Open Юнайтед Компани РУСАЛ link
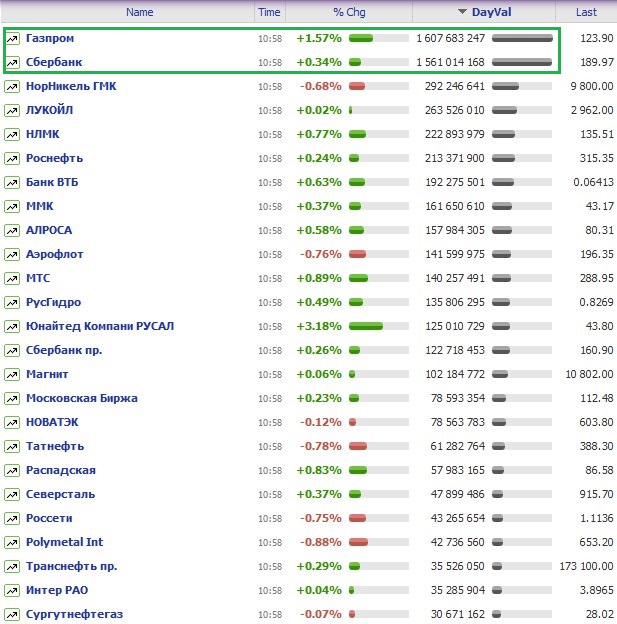 coord(100,326)
